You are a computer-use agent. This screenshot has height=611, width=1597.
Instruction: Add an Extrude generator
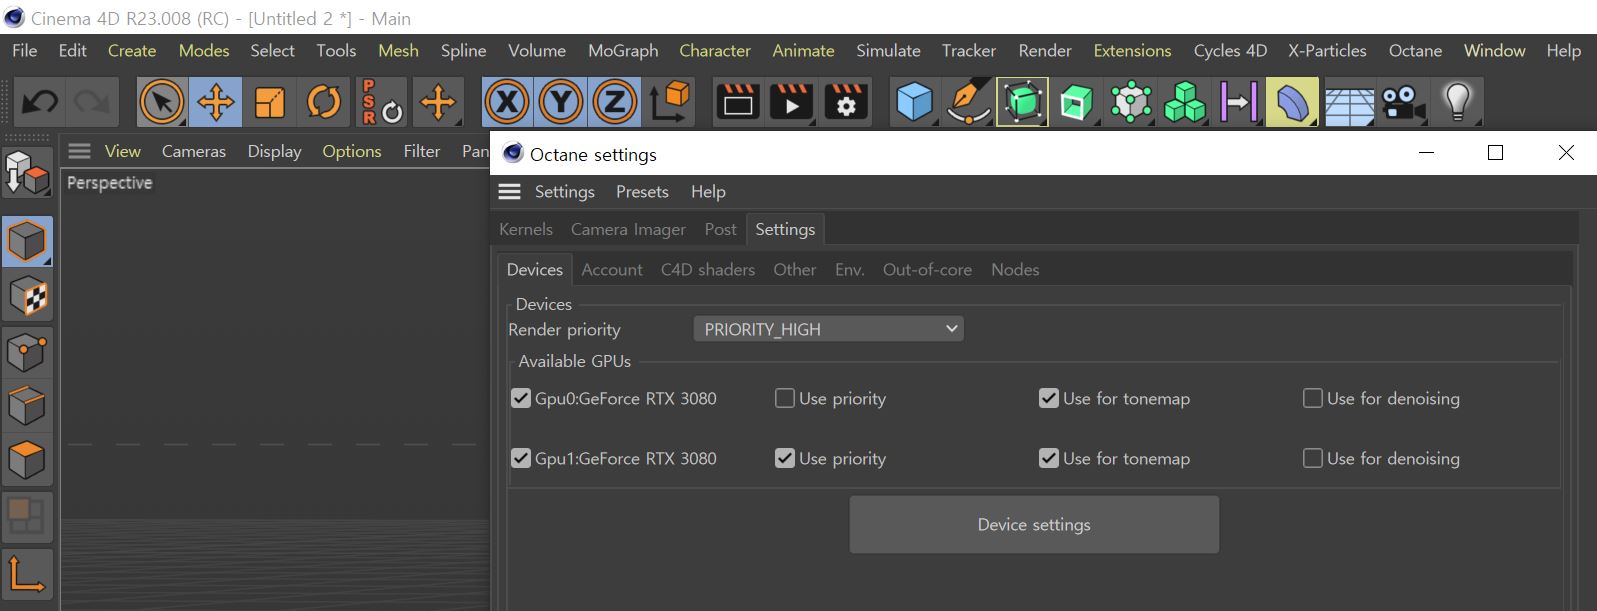coord(1076,102)
